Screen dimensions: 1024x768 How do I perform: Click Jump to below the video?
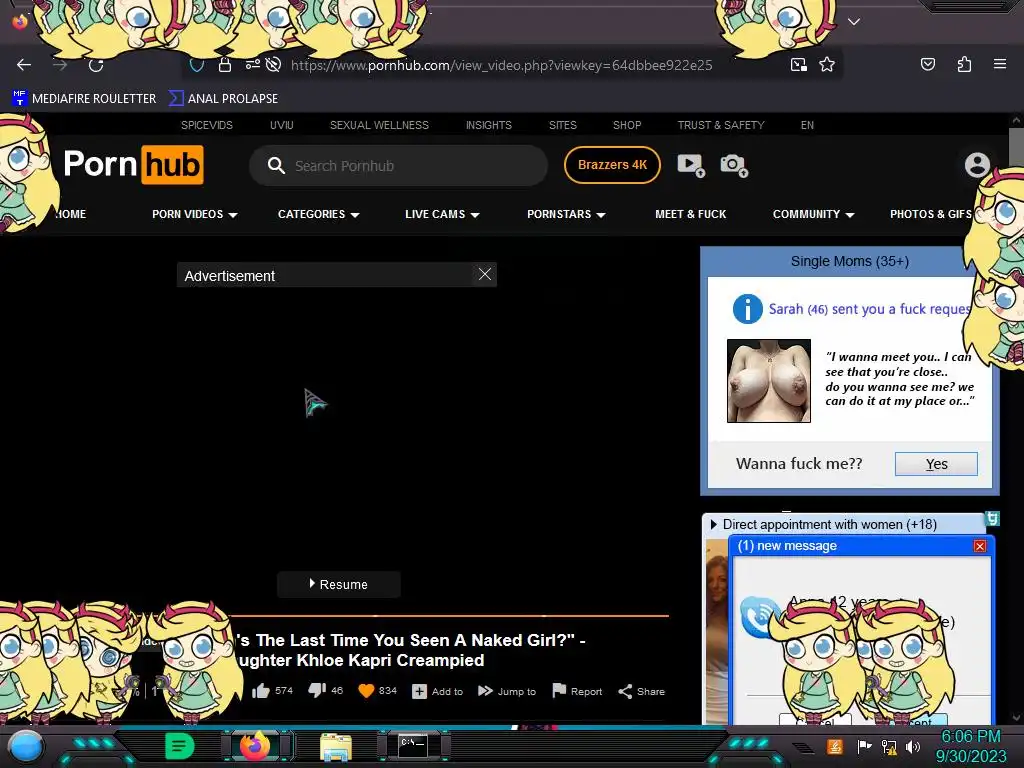click(507, 691)
